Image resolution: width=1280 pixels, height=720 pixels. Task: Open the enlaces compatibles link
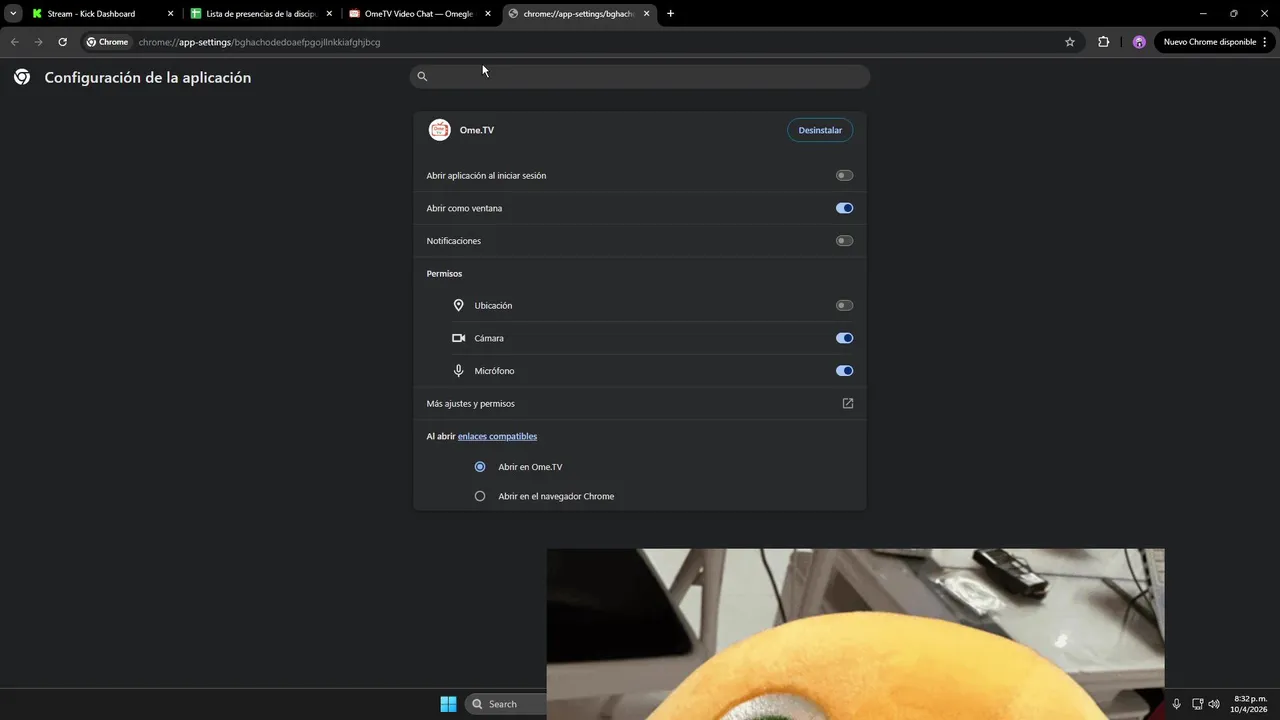coord(497,436)
